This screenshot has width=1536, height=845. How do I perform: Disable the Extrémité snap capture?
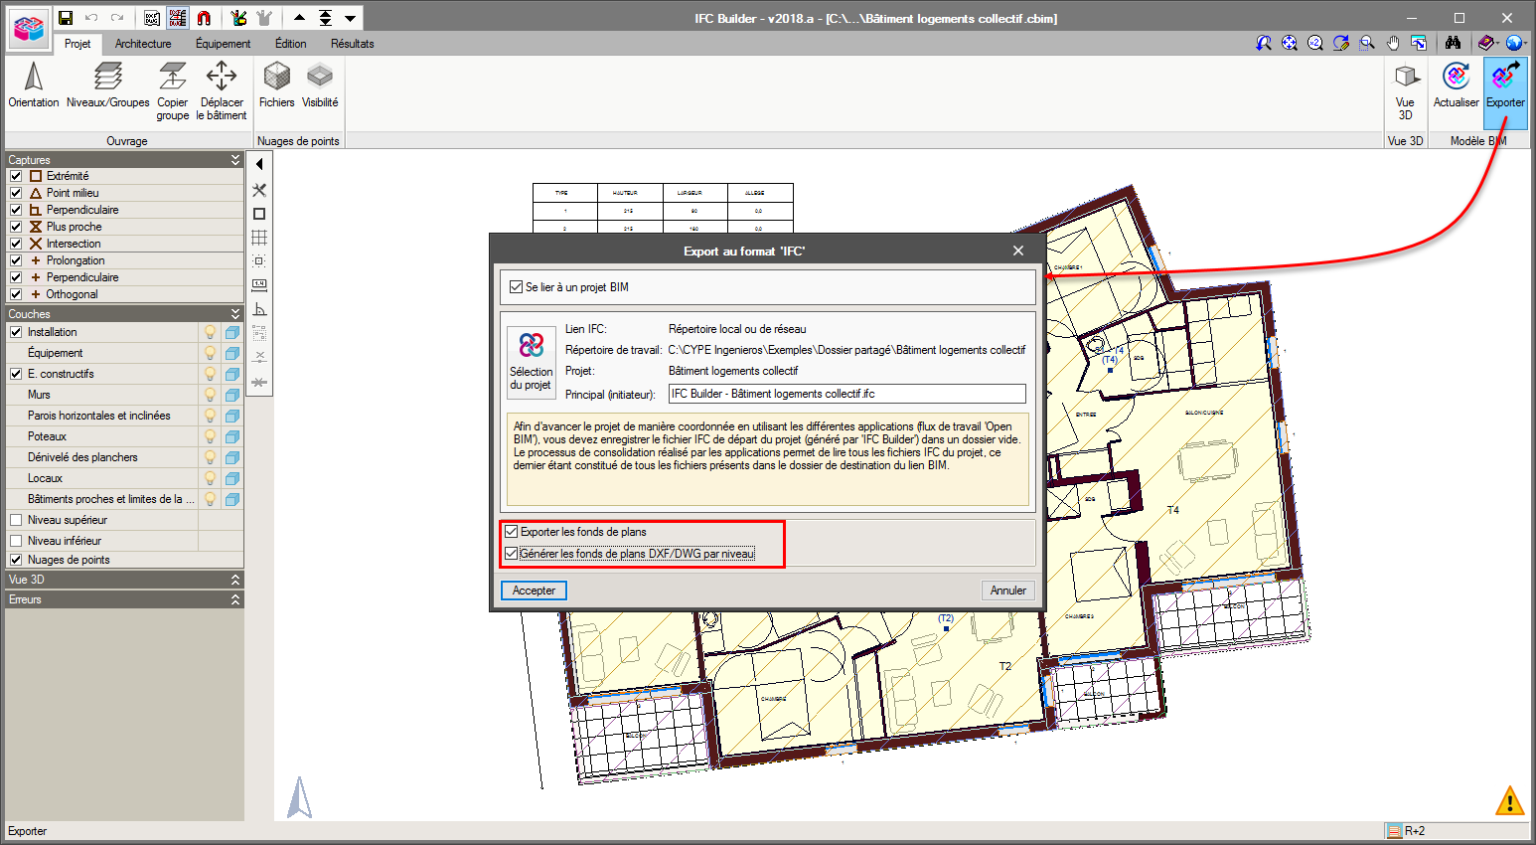(16, 176)
